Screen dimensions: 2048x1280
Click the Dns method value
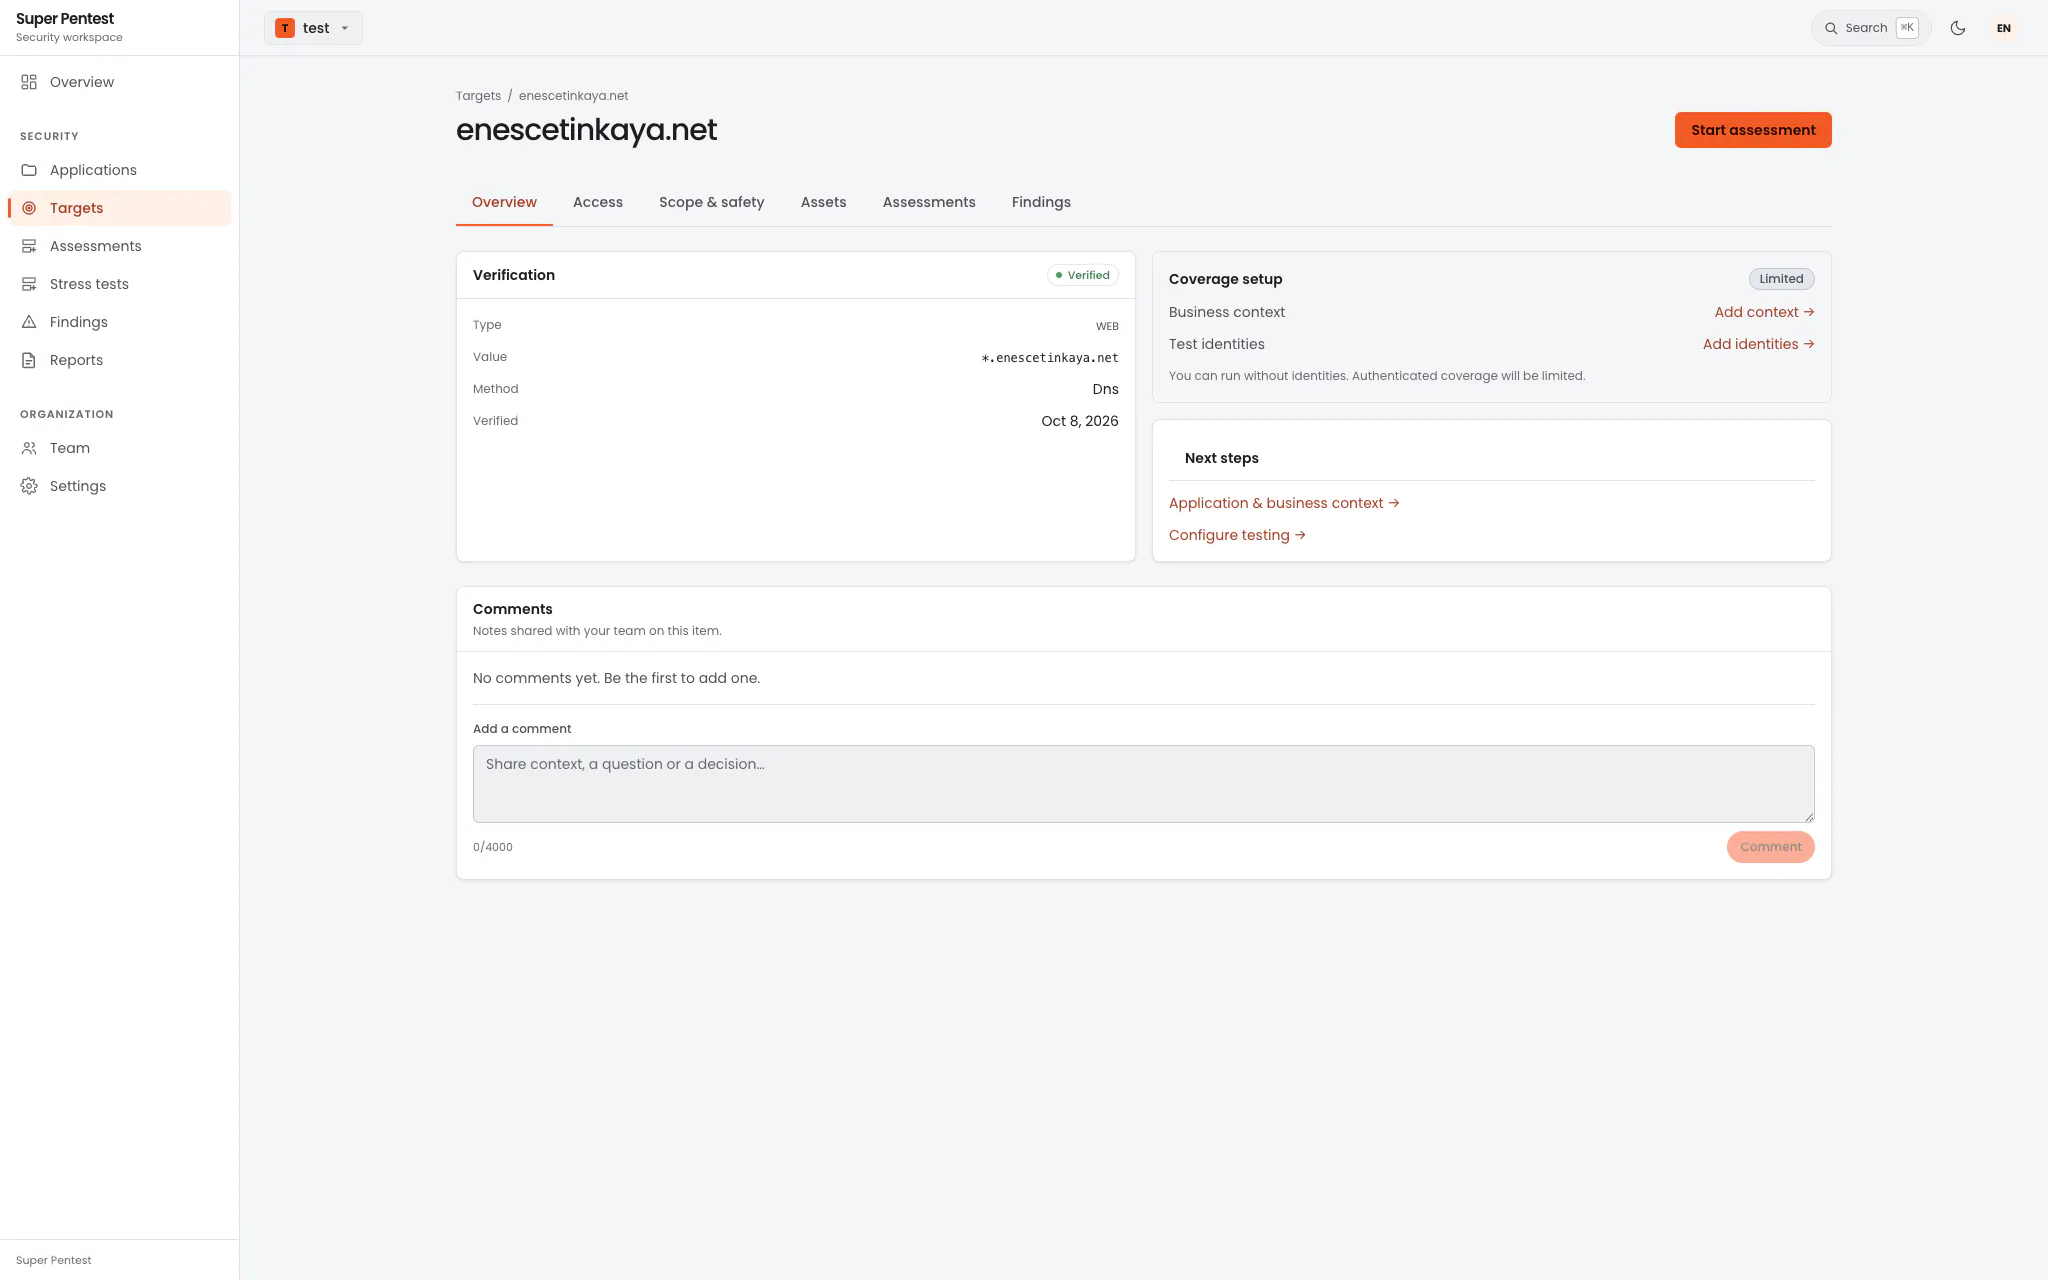coord(1105,389)
